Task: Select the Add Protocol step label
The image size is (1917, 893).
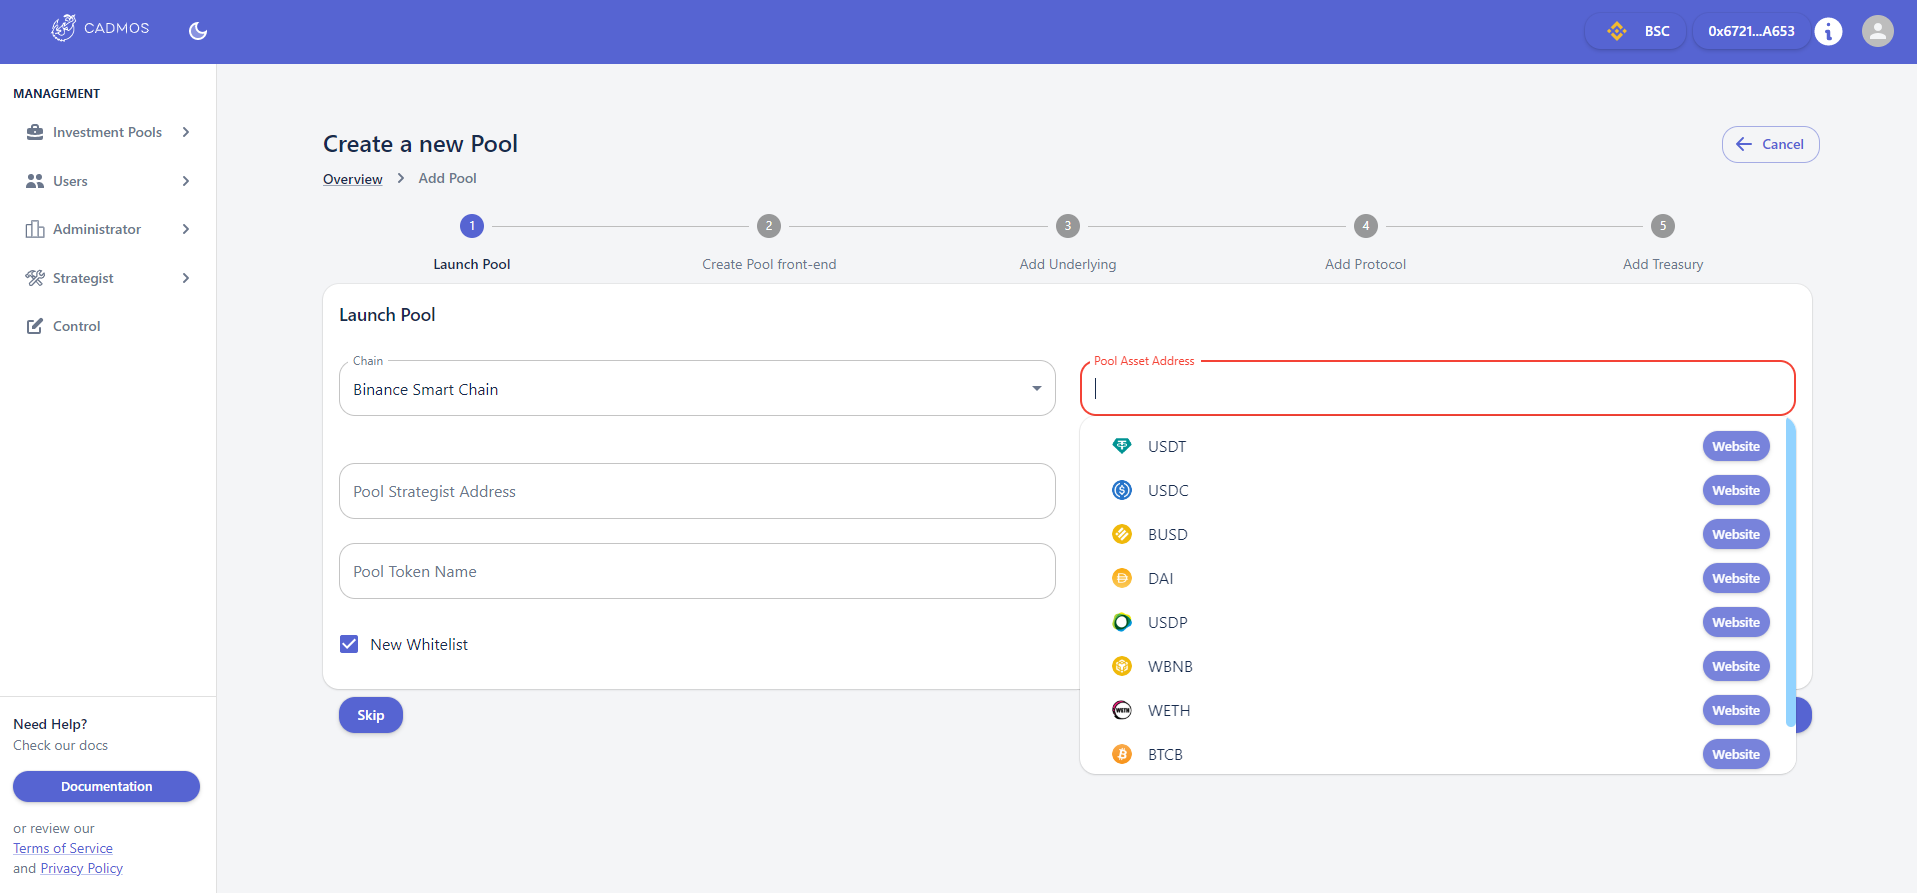Action: pyautogui.click(x=1366, y=264)
